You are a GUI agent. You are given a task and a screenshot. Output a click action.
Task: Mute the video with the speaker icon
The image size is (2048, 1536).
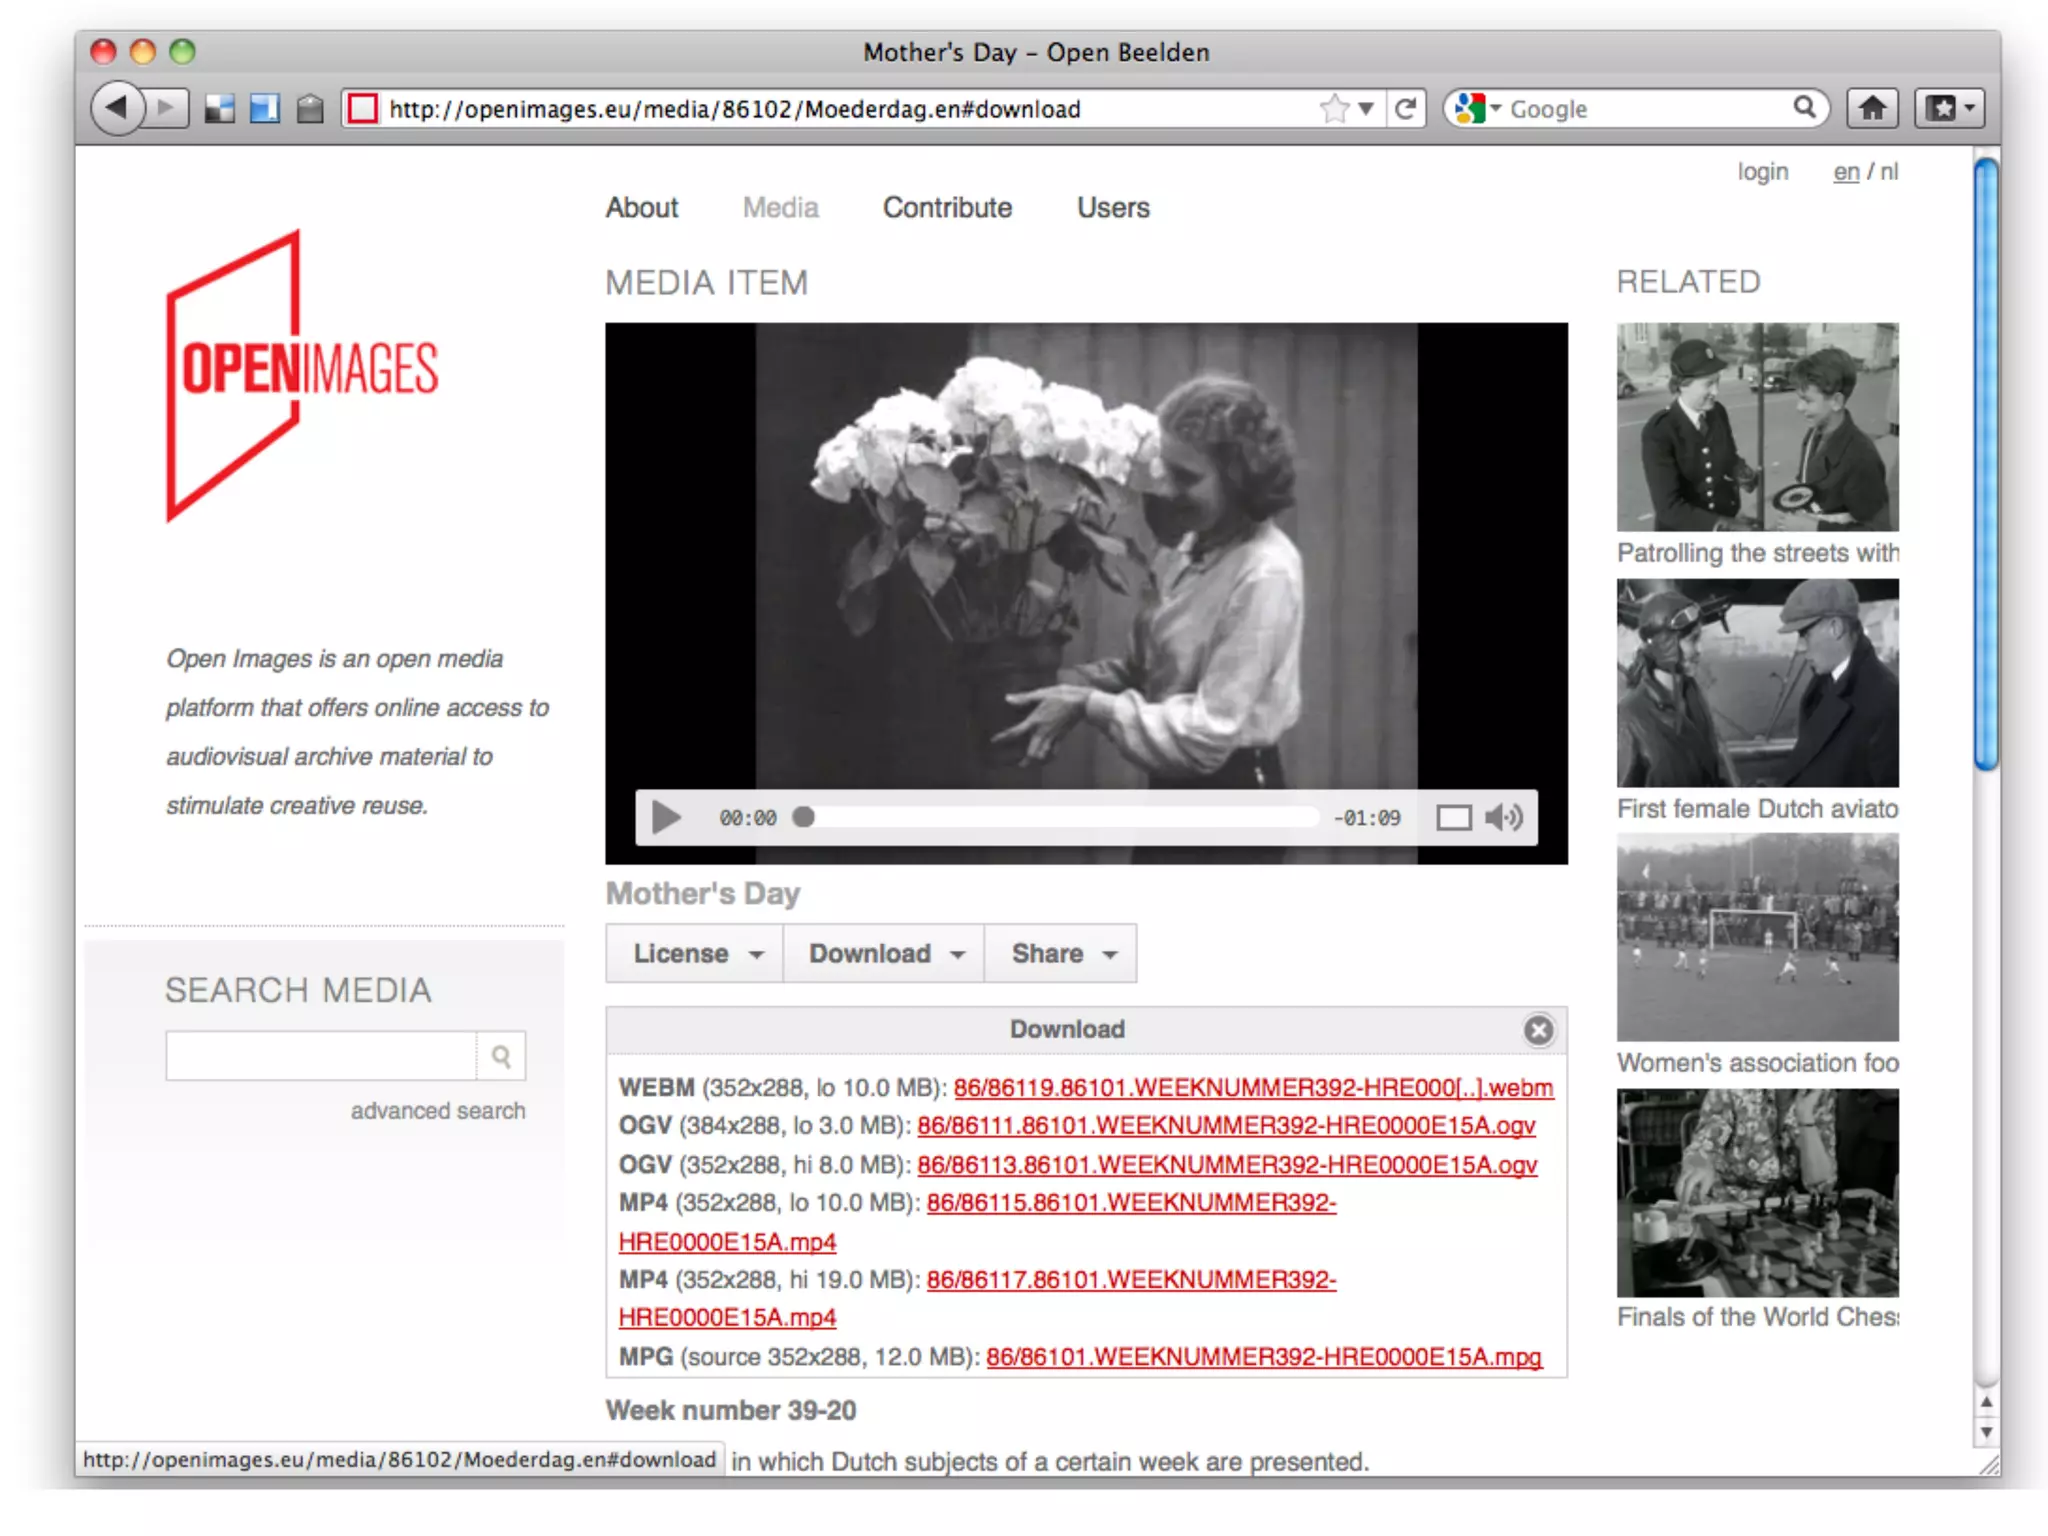pos(1504,818)
